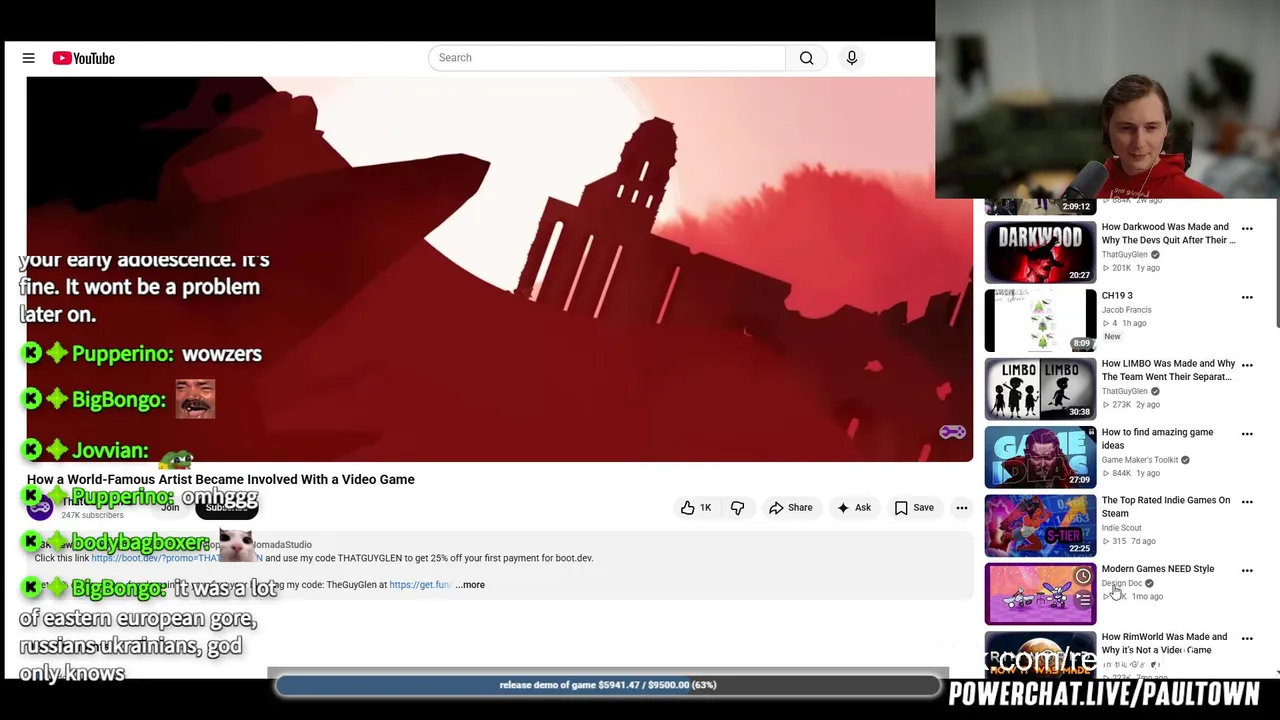Open the boot.dev promo link
The height and width of the screenshot is (720, 1280).
click(x=176, y=558)
